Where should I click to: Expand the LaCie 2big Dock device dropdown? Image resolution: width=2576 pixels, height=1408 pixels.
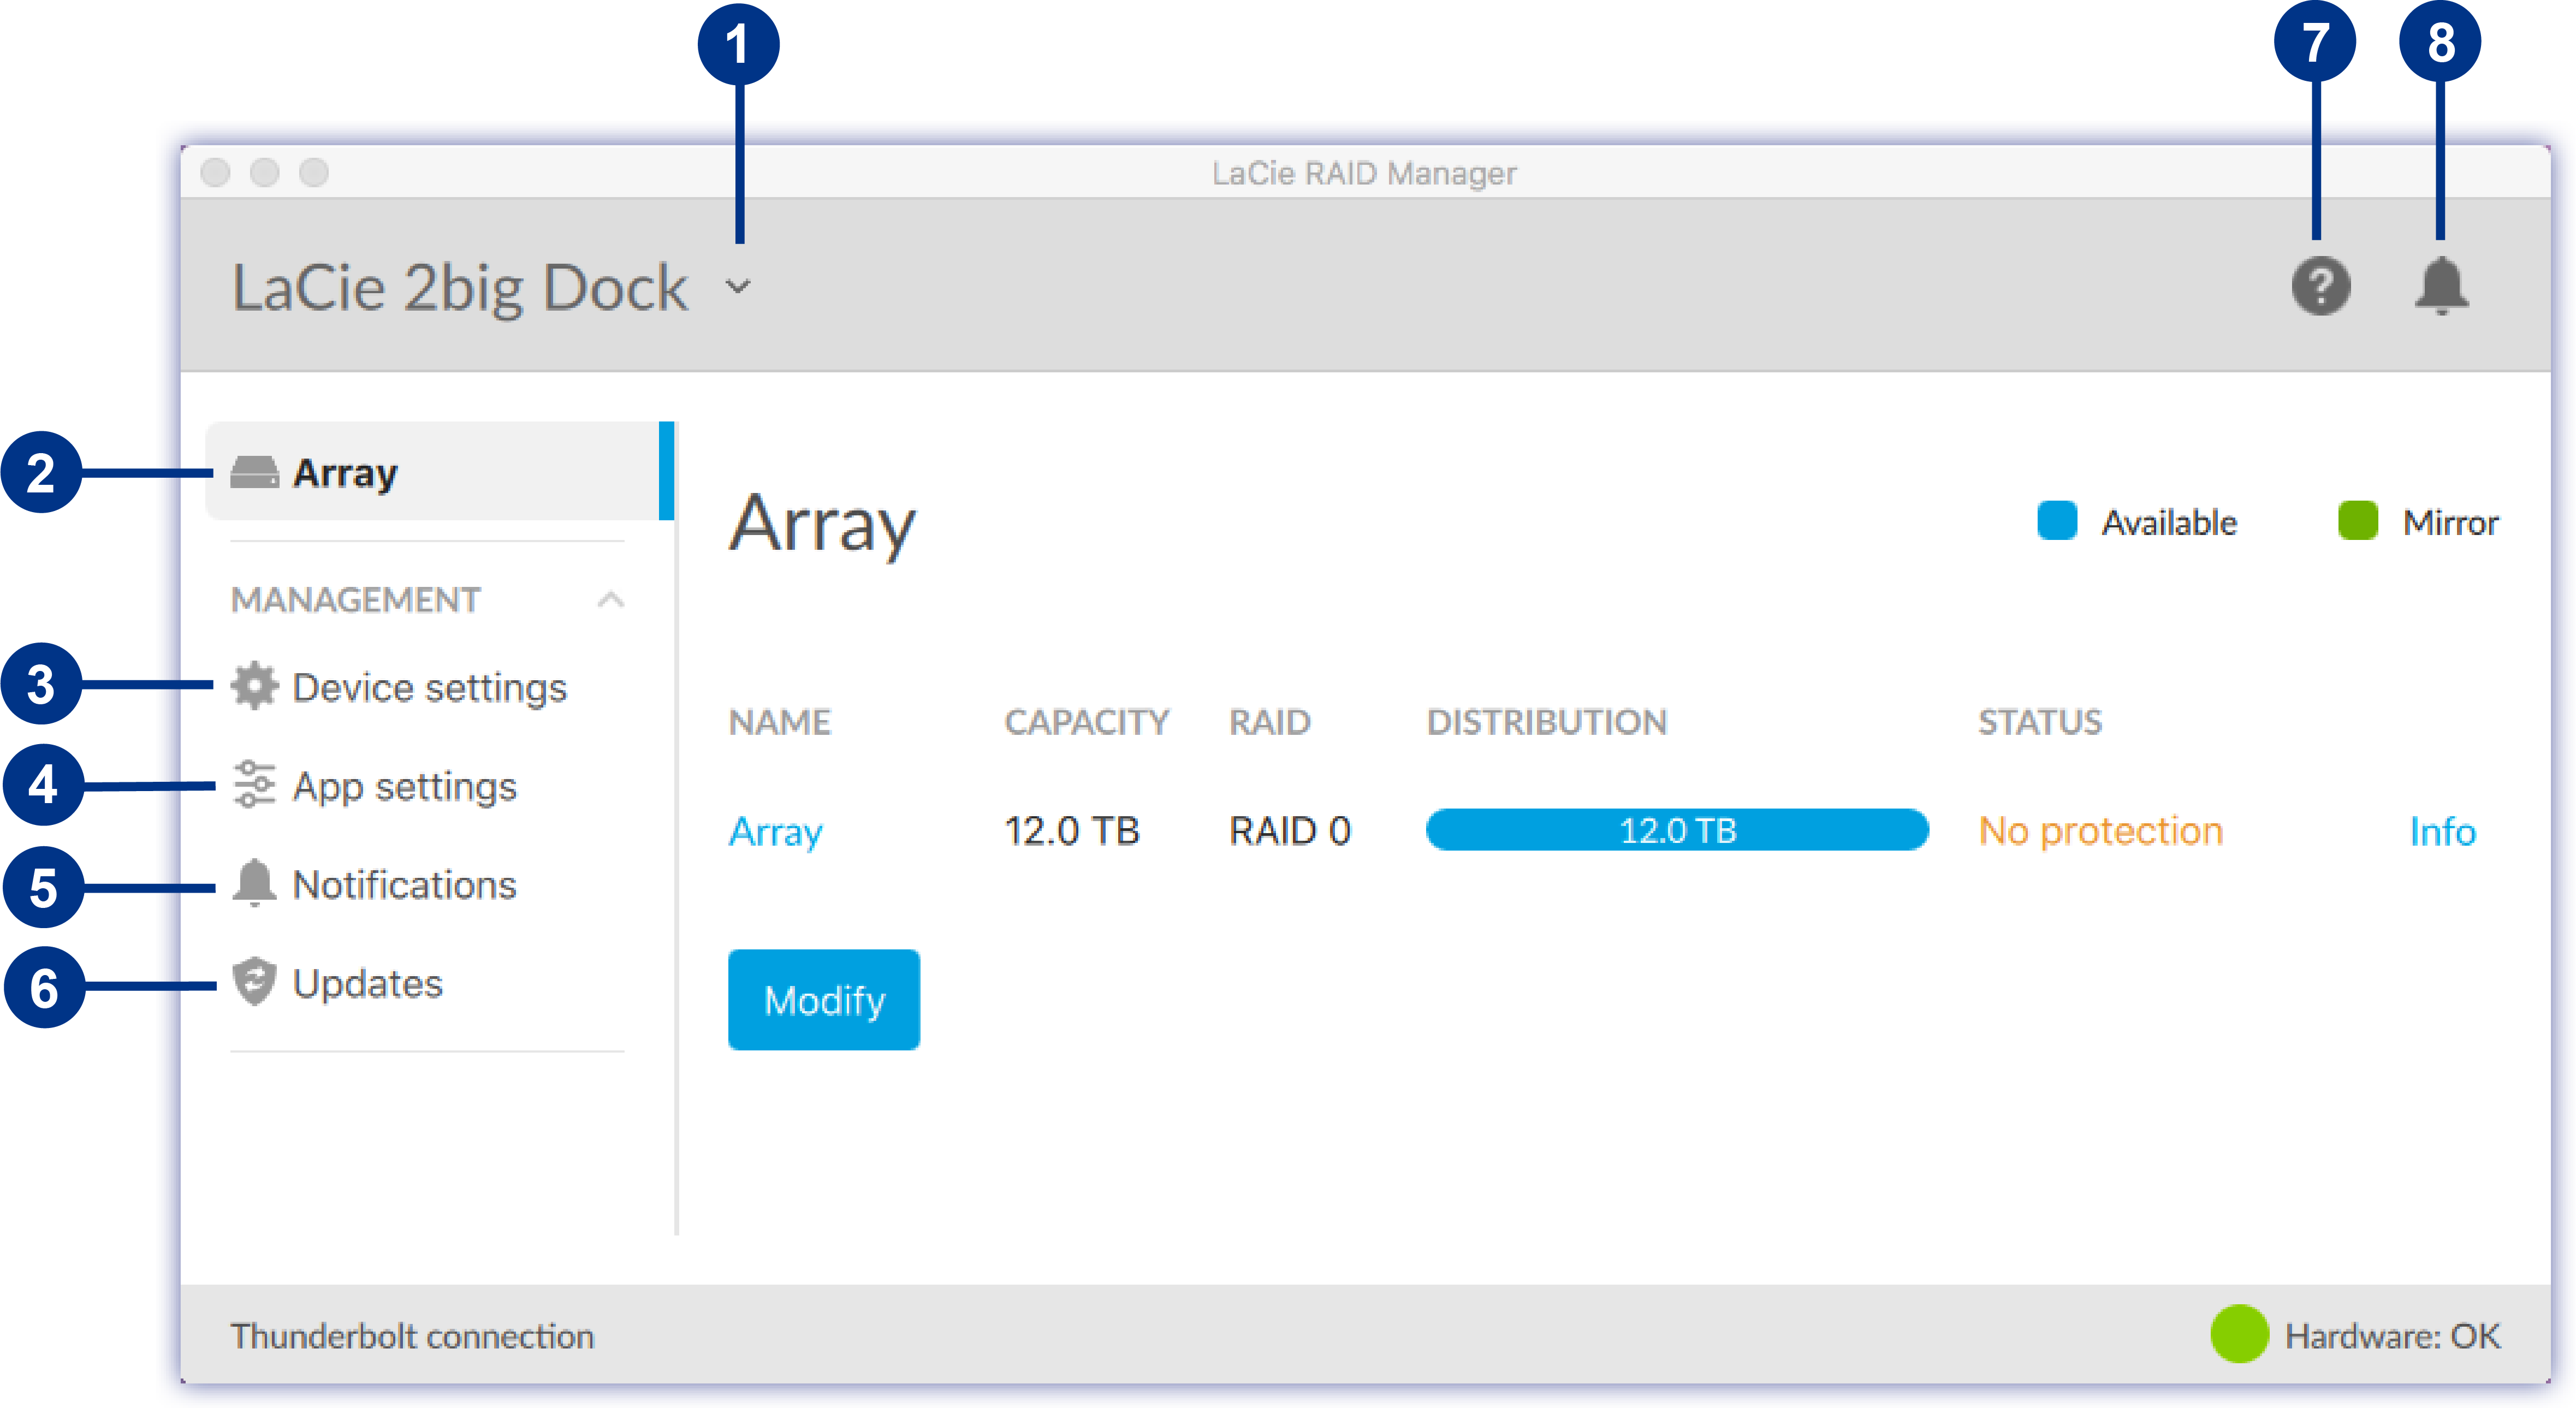[738, 287]
